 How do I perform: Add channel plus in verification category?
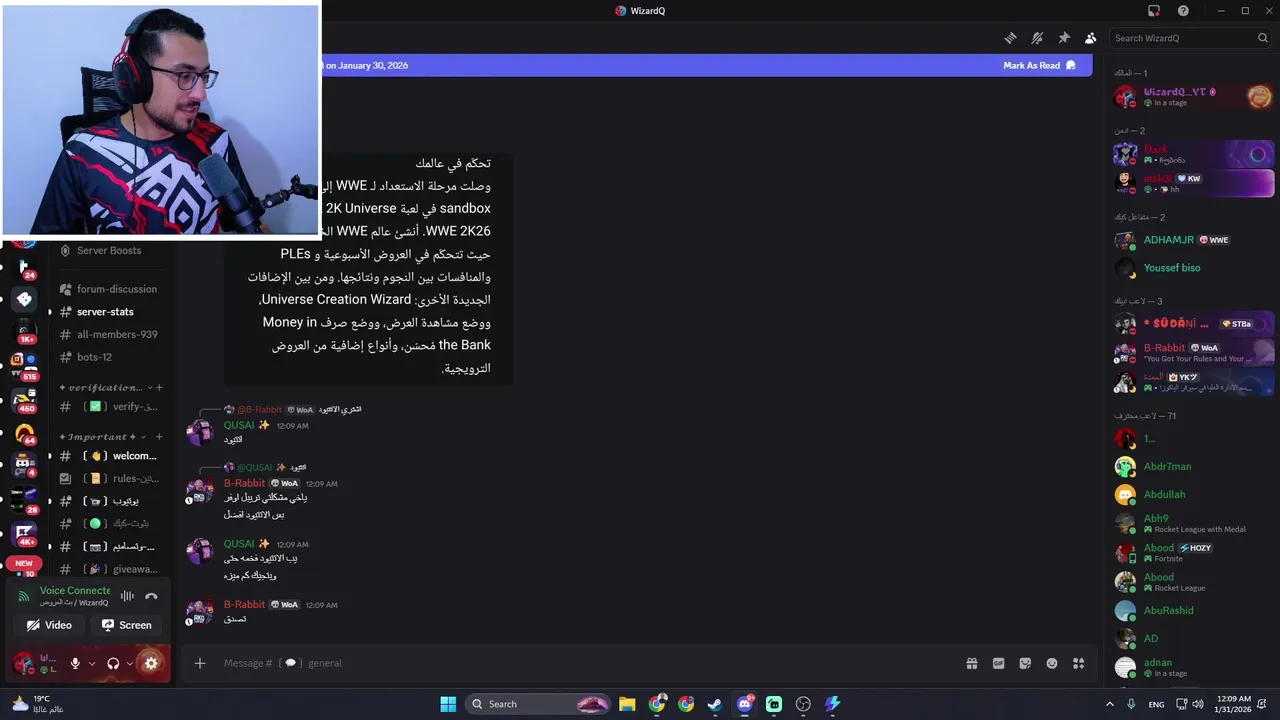click(x=159, y=388)
